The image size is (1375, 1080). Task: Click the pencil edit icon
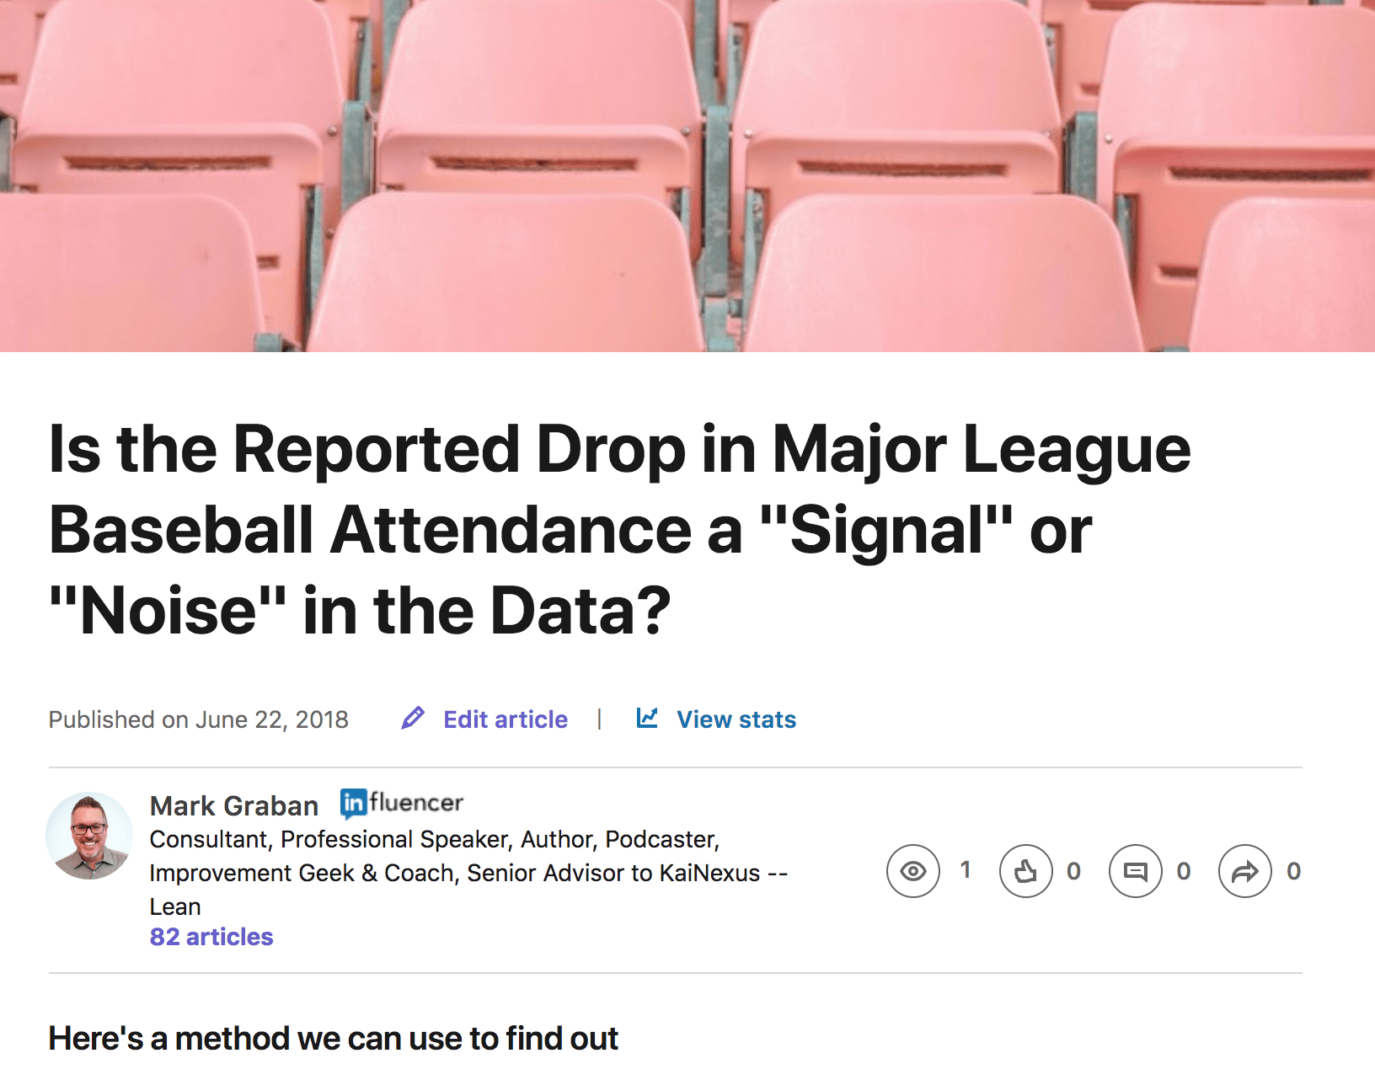pos(413,718)
